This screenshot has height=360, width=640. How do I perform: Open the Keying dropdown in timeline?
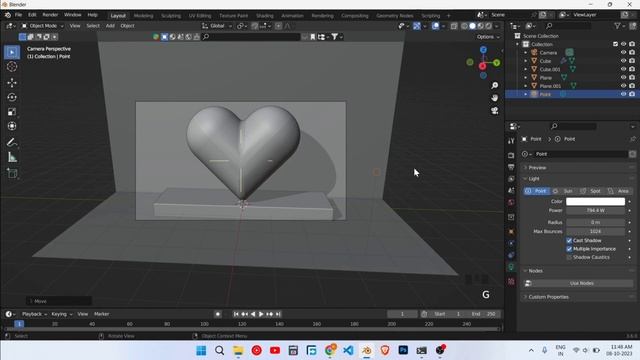(62, 314)
